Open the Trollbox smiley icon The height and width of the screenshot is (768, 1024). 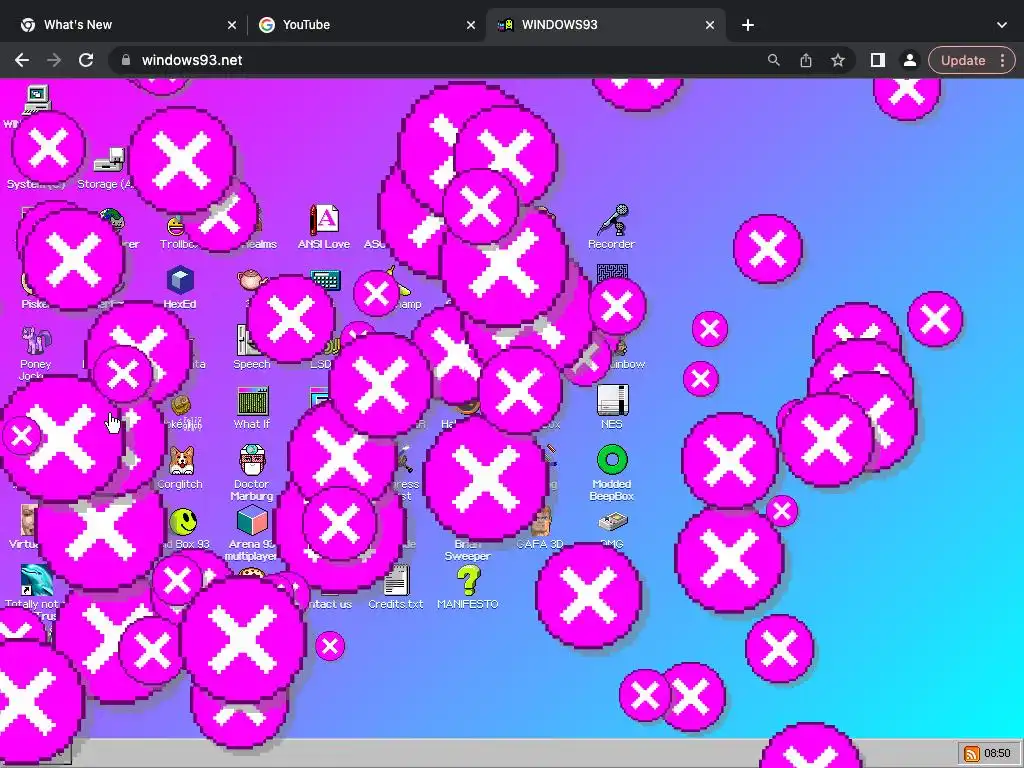tap(176, 226)
